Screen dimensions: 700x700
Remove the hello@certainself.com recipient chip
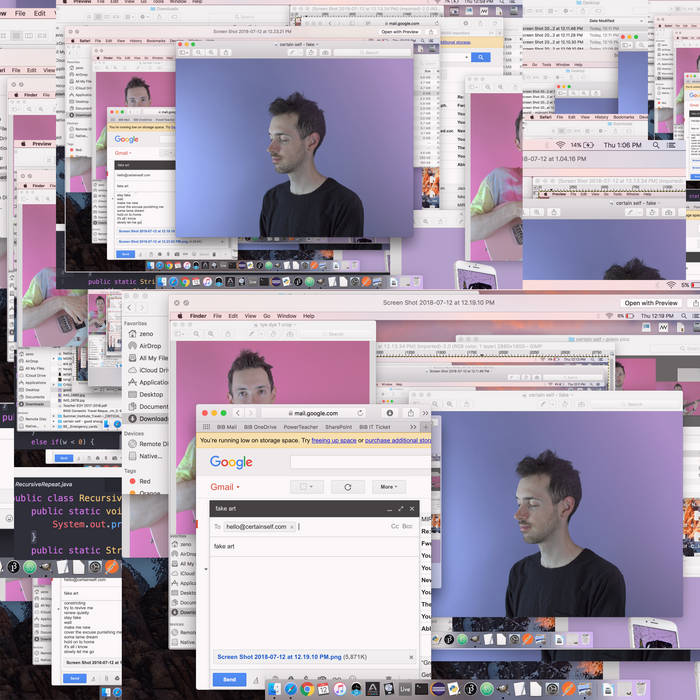click(292, 526)
